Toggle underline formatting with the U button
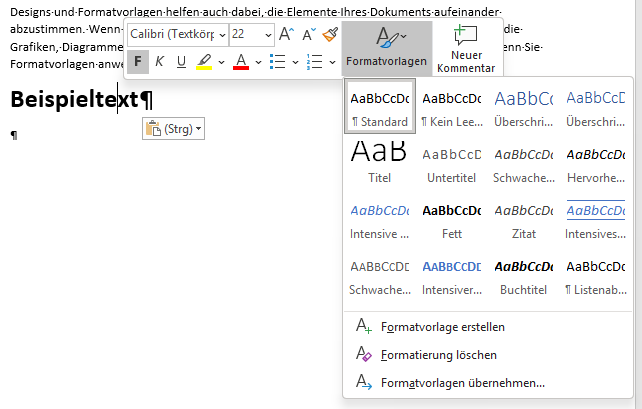This screenshot has width=642, height=409. (x=181, y=62)
